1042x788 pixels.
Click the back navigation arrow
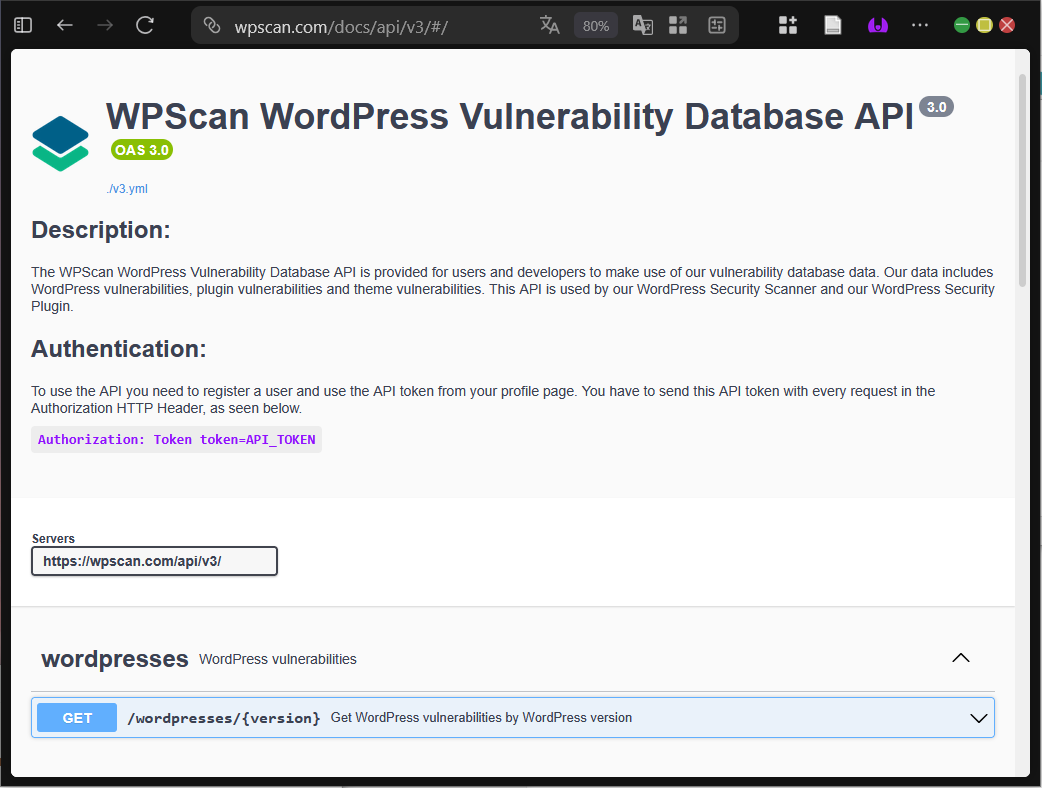click(64, 25)
